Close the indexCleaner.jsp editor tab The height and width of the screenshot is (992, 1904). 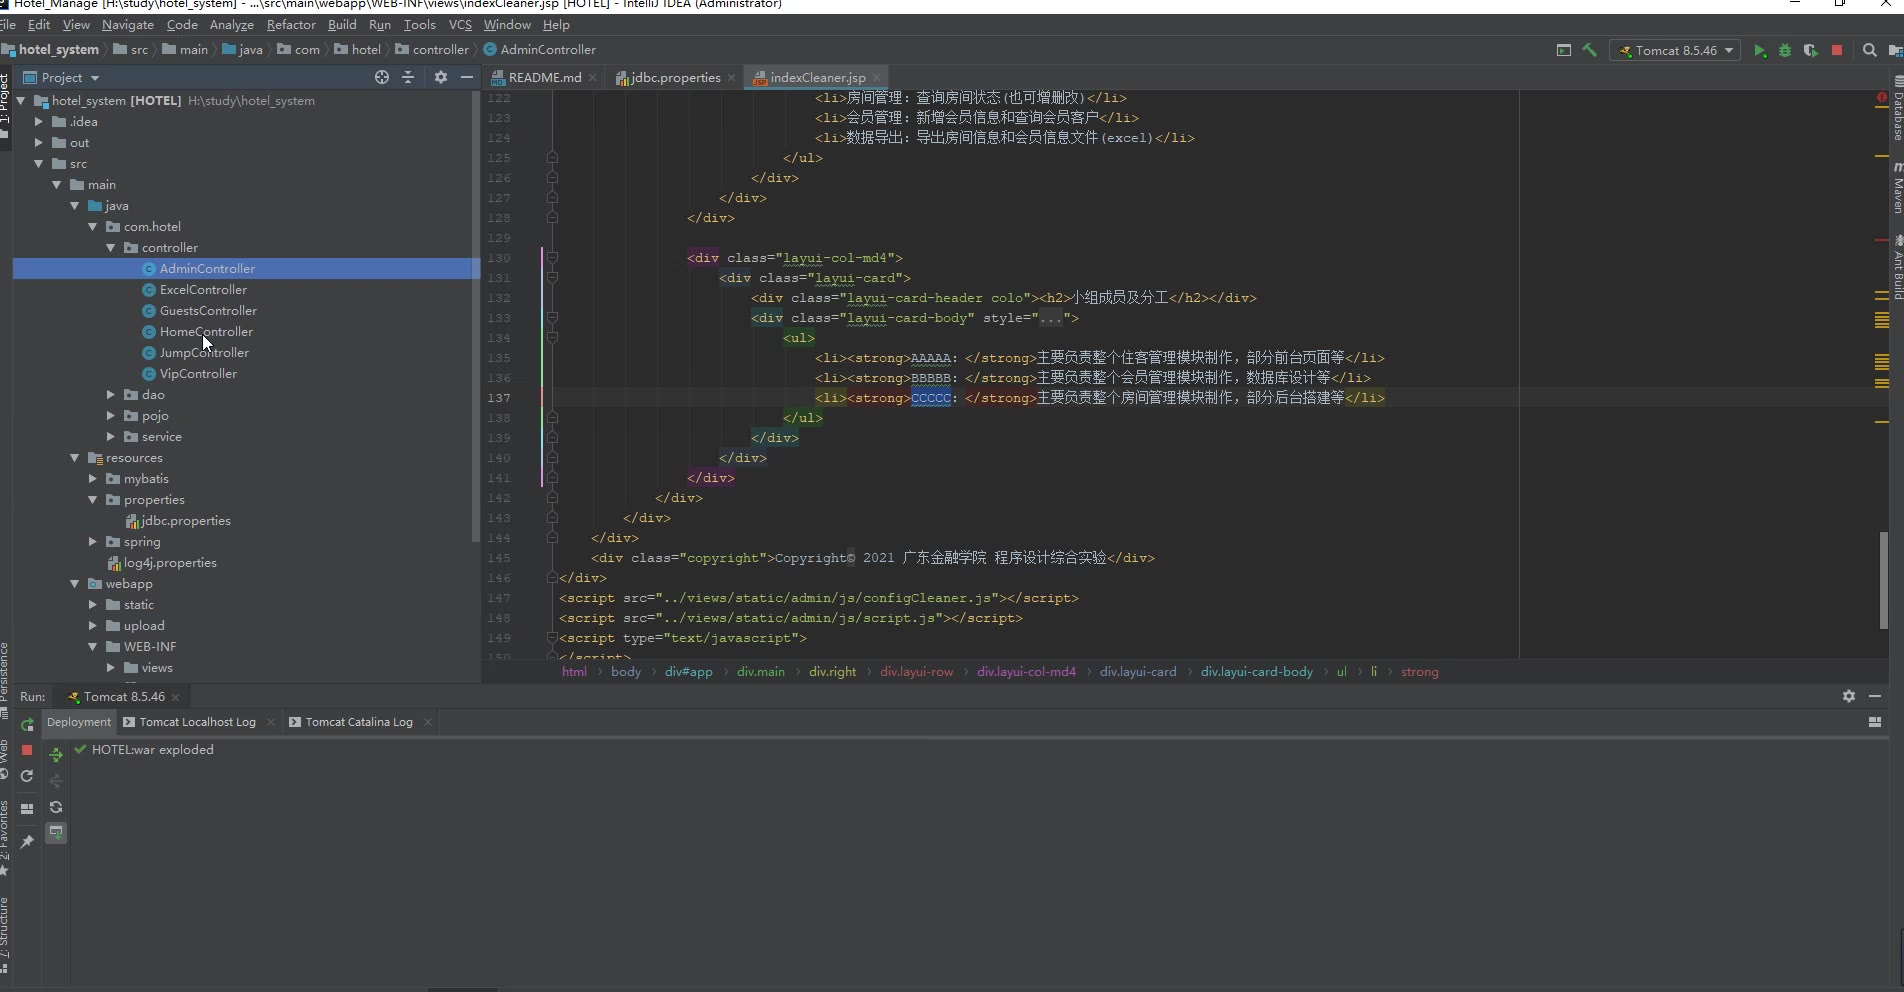pos(877,77)
